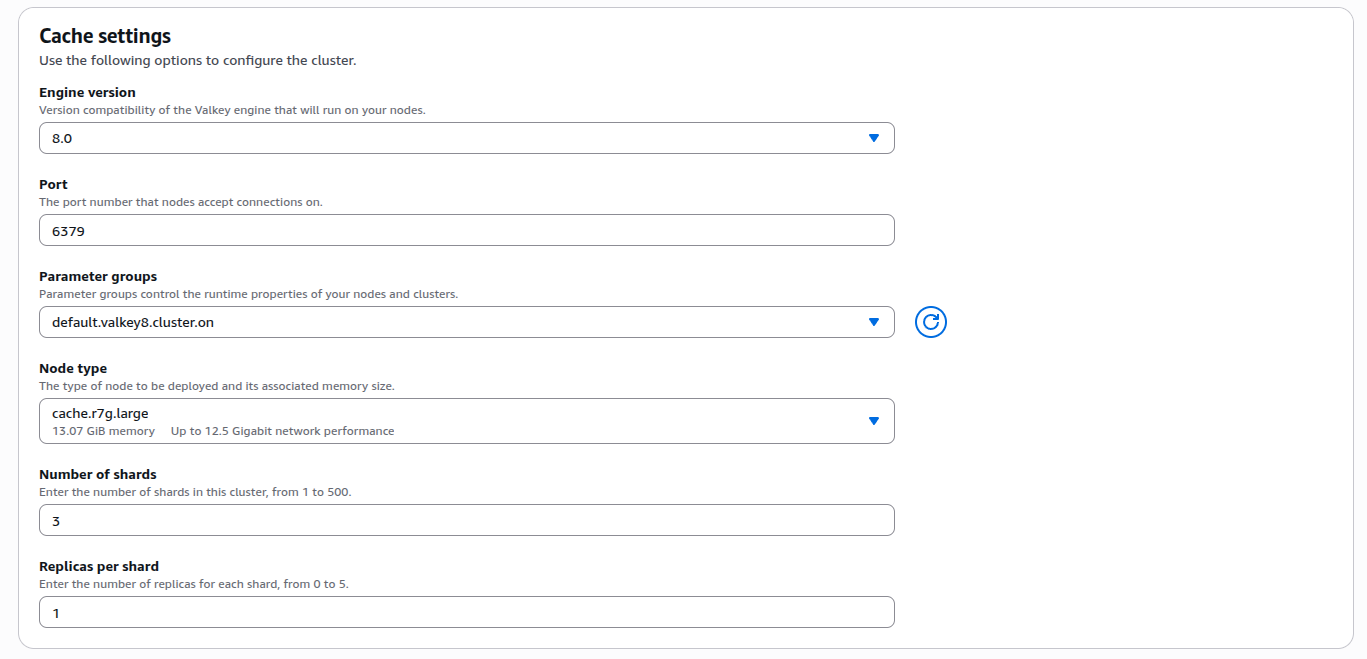Click the Replicas per shard label

[x=99, y=567]
